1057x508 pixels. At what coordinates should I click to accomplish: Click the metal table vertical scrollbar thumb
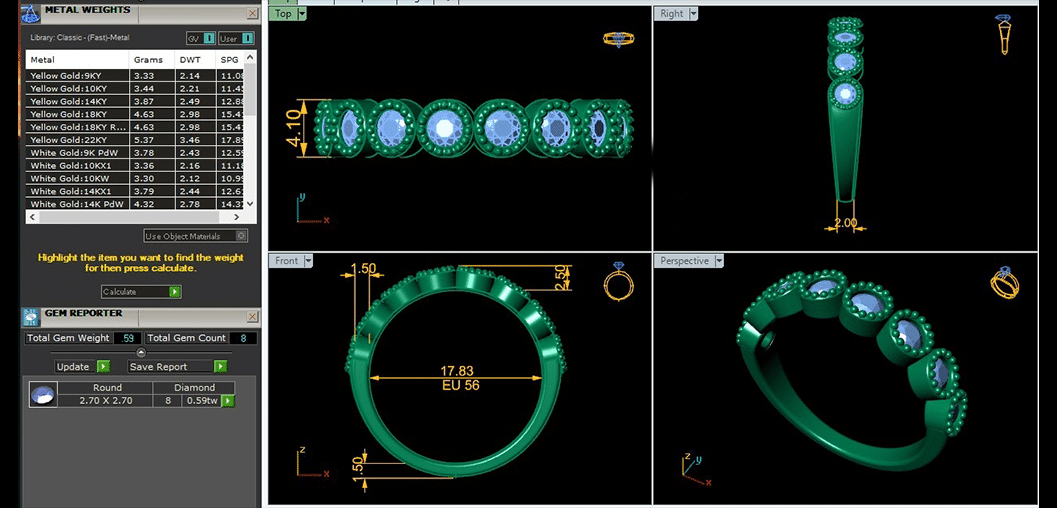[x=250, y=90]
